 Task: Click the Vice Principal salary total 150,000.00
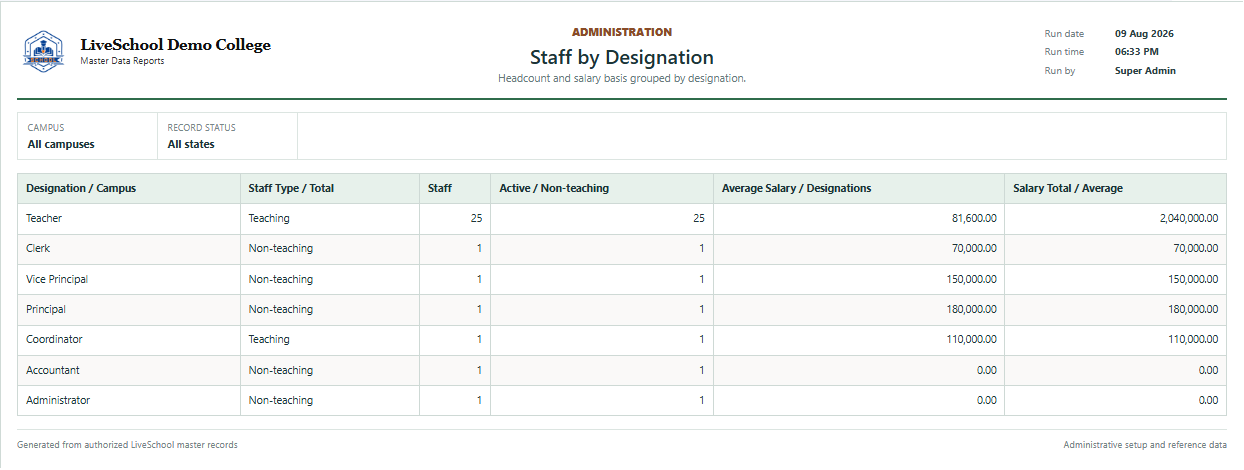[x=1115, y=279]
